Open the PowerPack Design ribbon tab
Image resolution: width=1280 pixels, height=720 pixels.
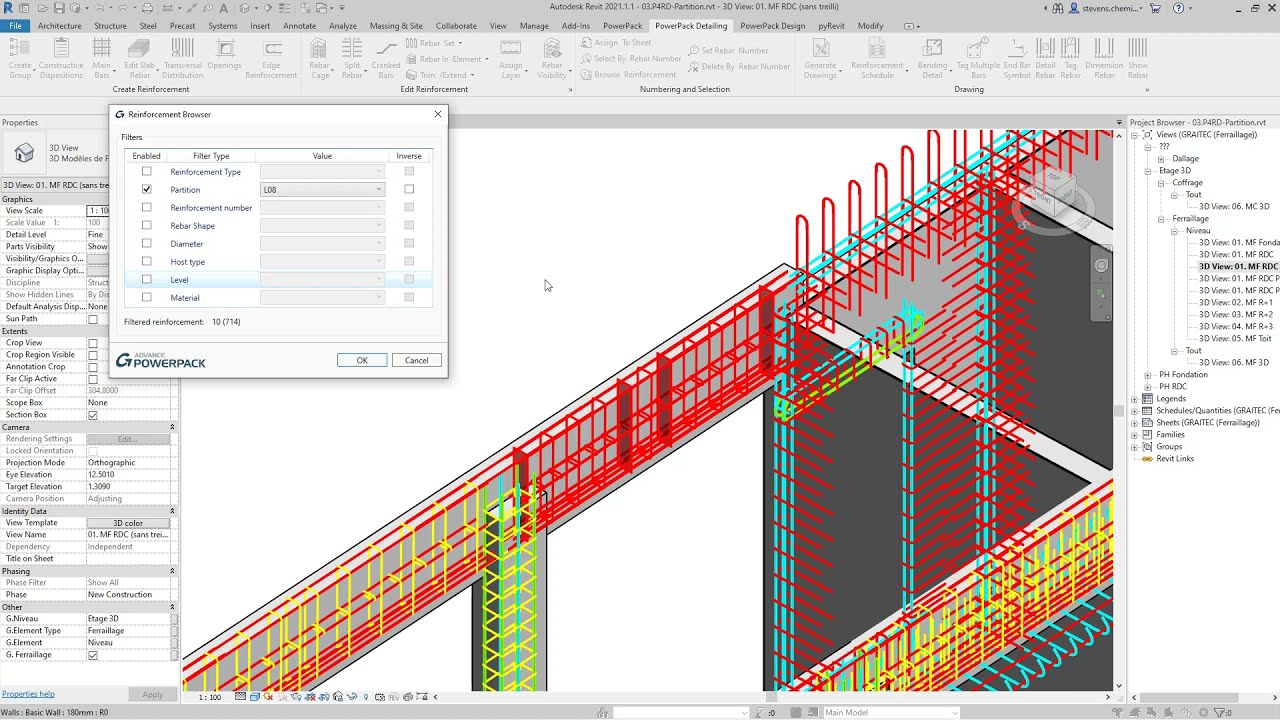click(x=773, y=26)
